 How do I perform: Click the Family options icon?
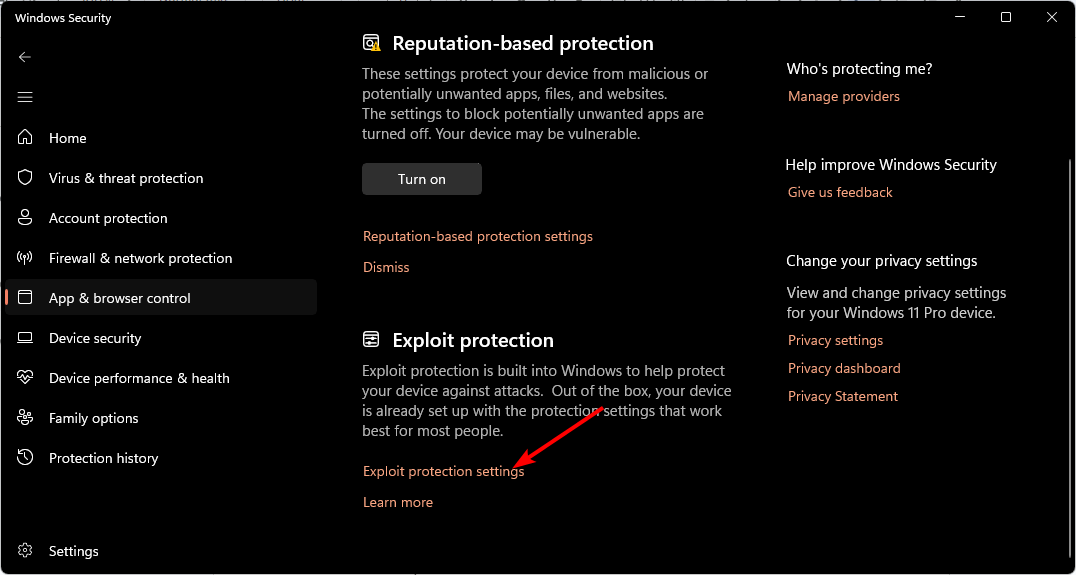pos(26,418)
